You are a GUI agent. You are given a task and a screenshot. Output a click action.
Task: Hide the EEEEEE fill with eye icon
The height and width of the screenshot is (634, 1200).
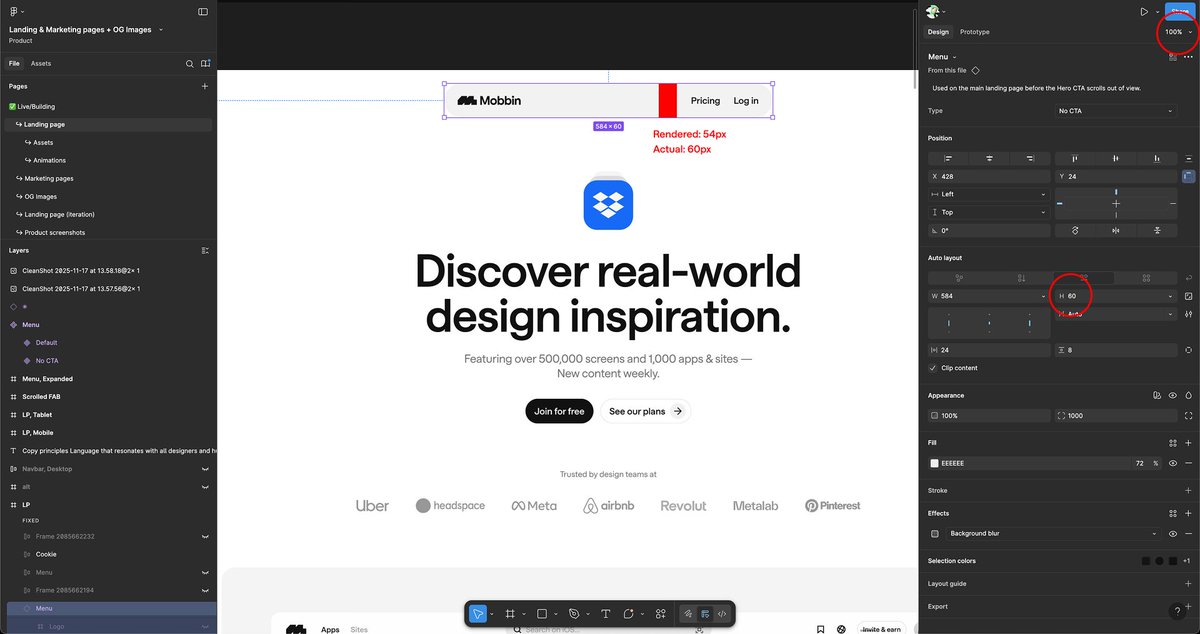click(x=1172, y=463)
